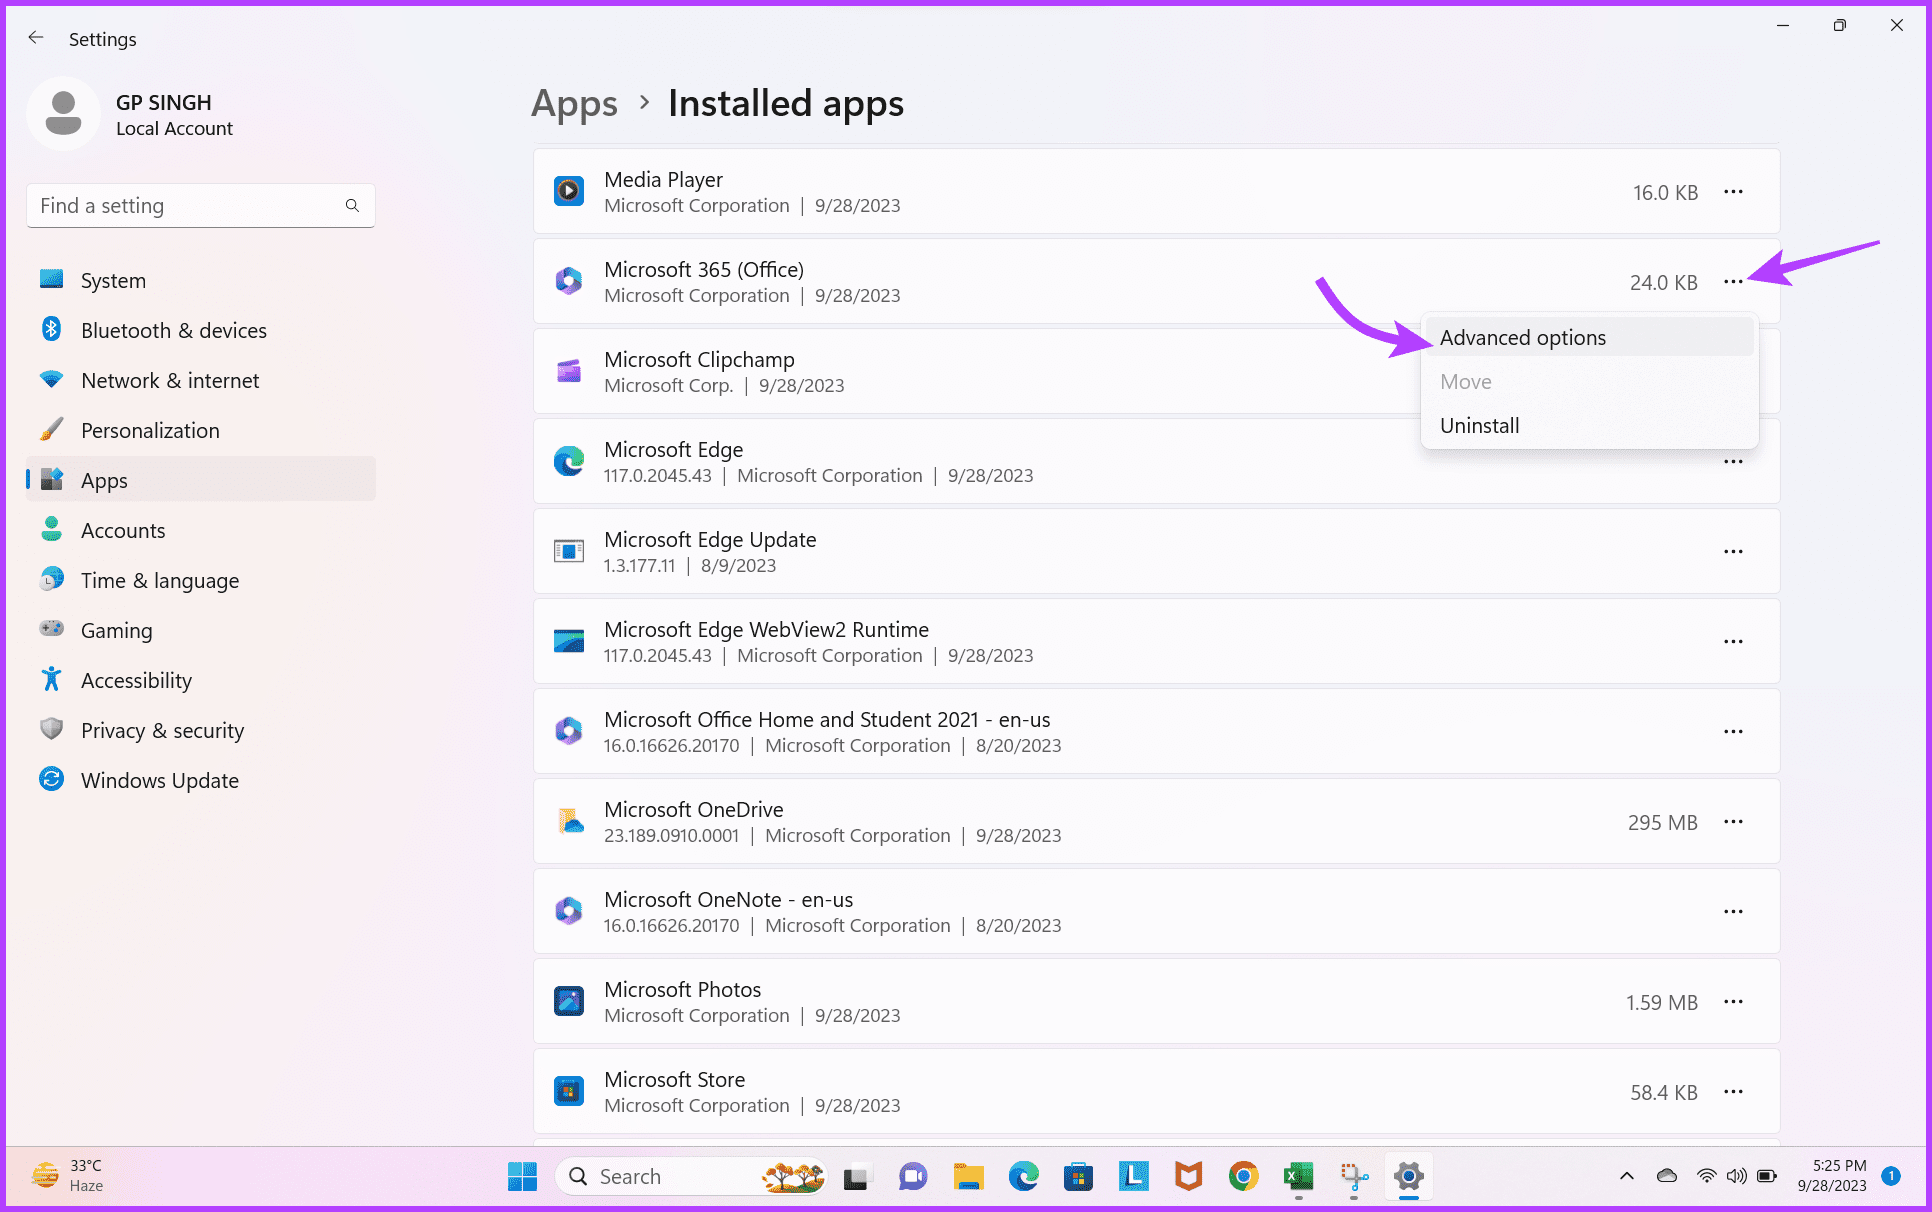This screenshot has height=1212, width=1932.
Task: Click the back arrow in Settings
Action: (36, 38)
